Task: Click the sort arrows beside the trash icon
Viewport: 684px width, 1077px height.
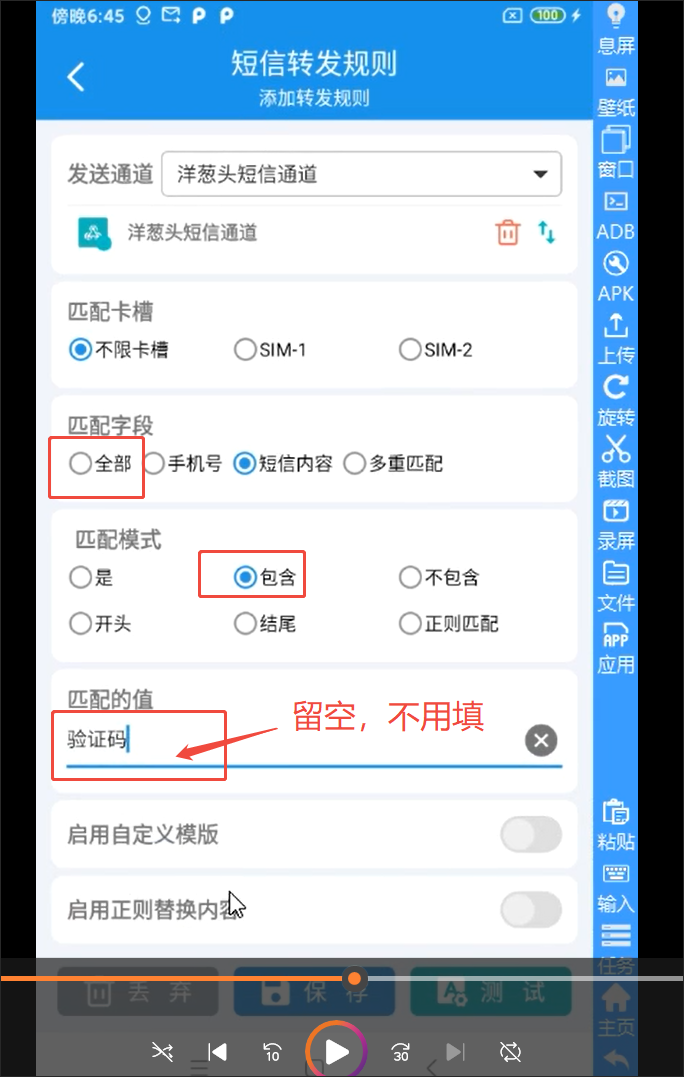Action: (547, 232)
